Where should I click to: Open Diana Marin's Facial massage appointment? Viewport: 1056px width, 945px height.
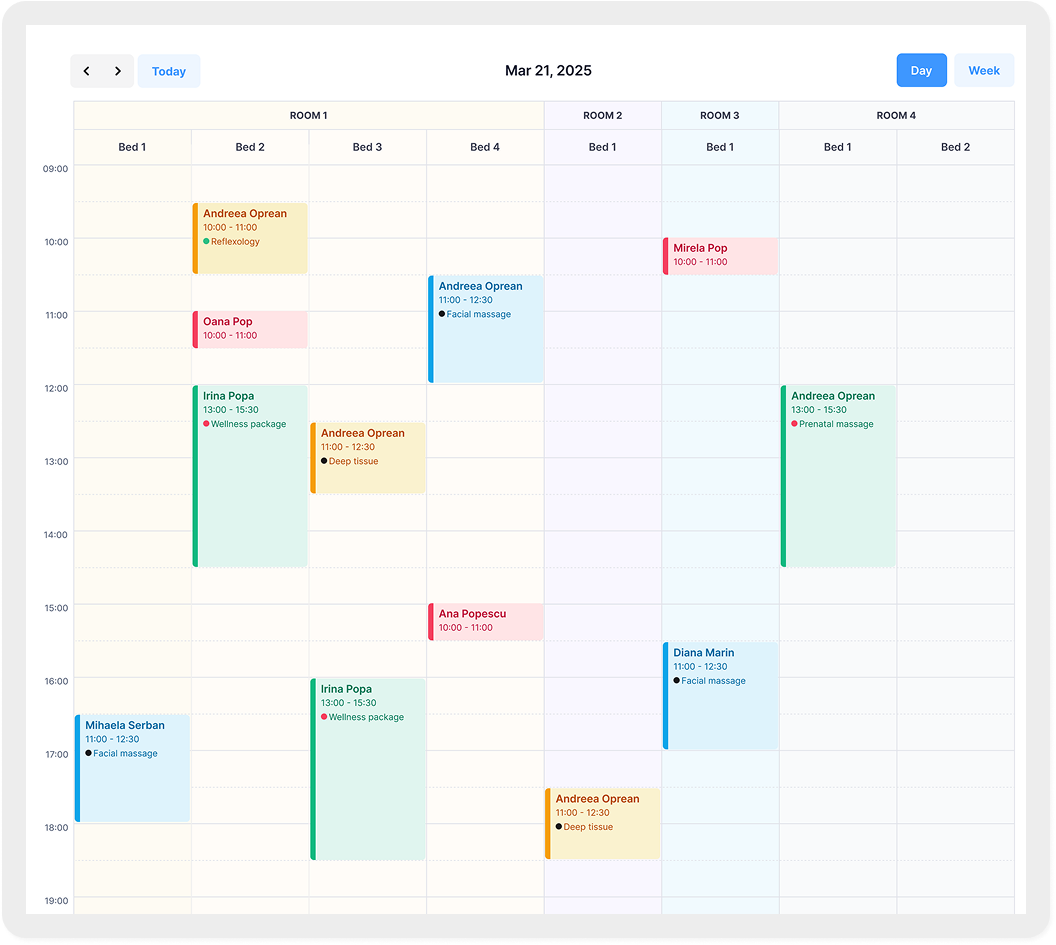coord(720,695)
